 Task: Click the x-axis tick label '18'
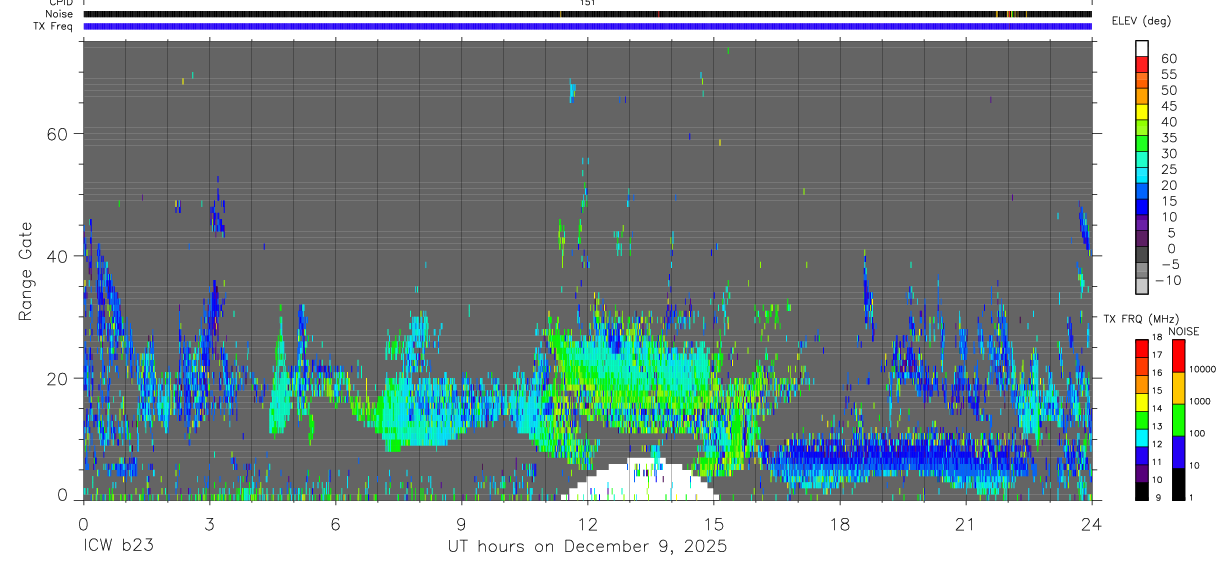pos(839,524)
